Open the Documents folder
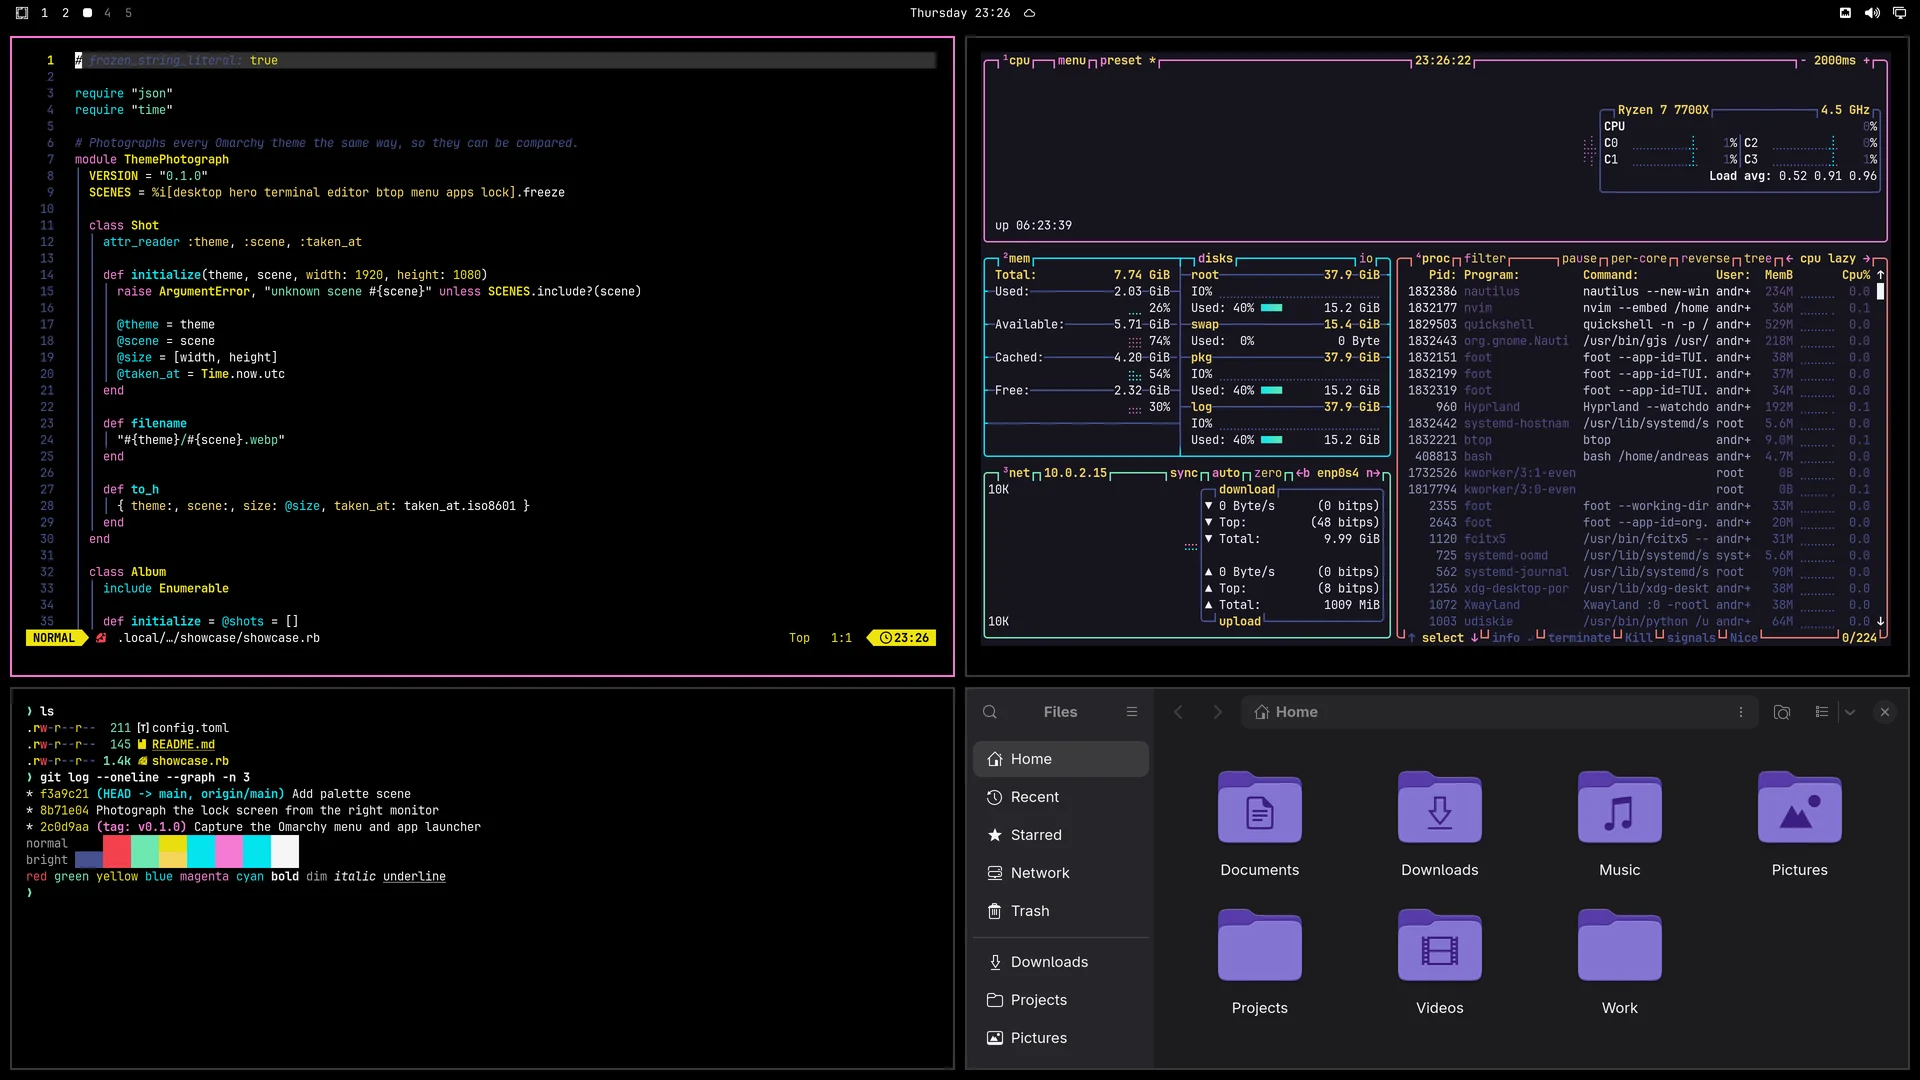This screenshot has height=1080, width=1920. tap(1260, 825)
